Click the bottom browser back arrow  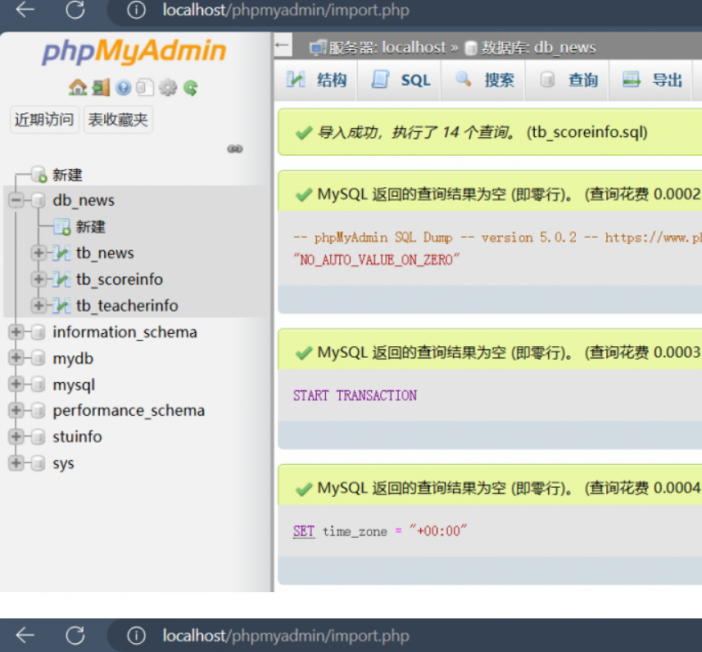click(25, 635)
